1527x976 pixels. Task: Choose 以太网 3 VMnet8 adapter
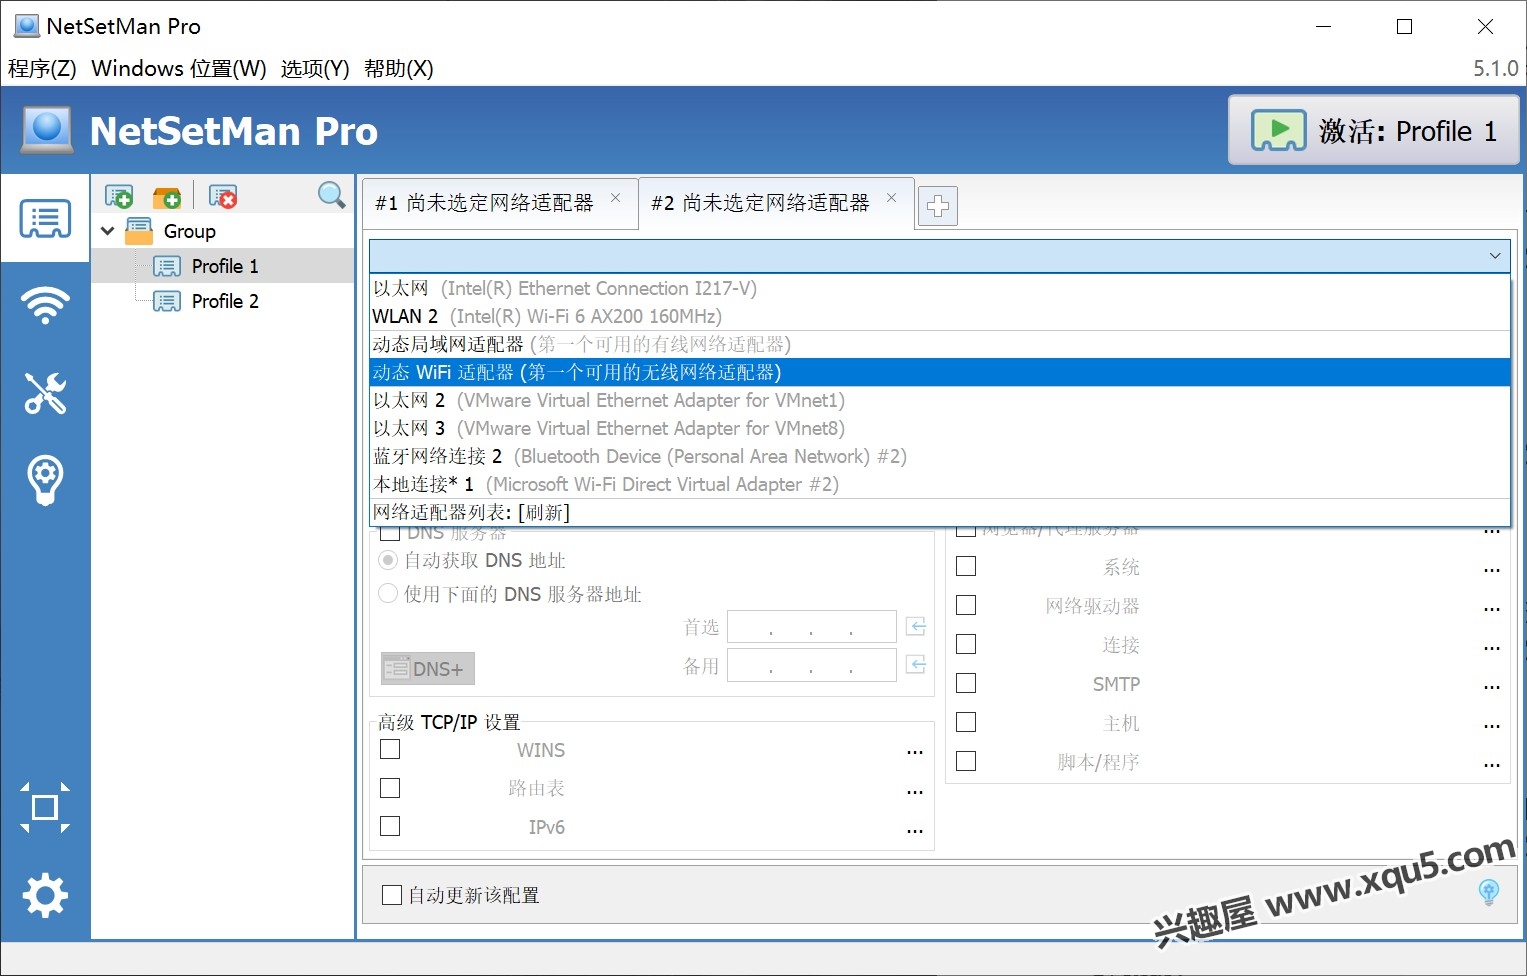pyautogui.click(x=939, y=428)
